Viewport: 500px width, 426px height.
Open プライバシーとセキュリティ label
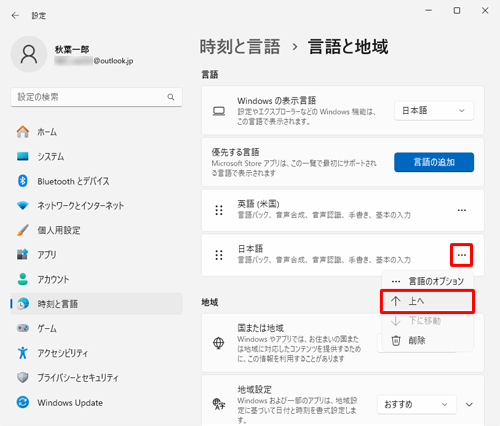[x=78, y=378]
